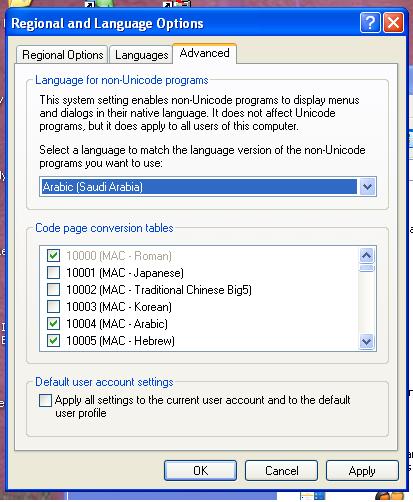Screen dimensions: 413x502
Task: Close the Regional and Language Options dialog
Action: coord(394,23)
